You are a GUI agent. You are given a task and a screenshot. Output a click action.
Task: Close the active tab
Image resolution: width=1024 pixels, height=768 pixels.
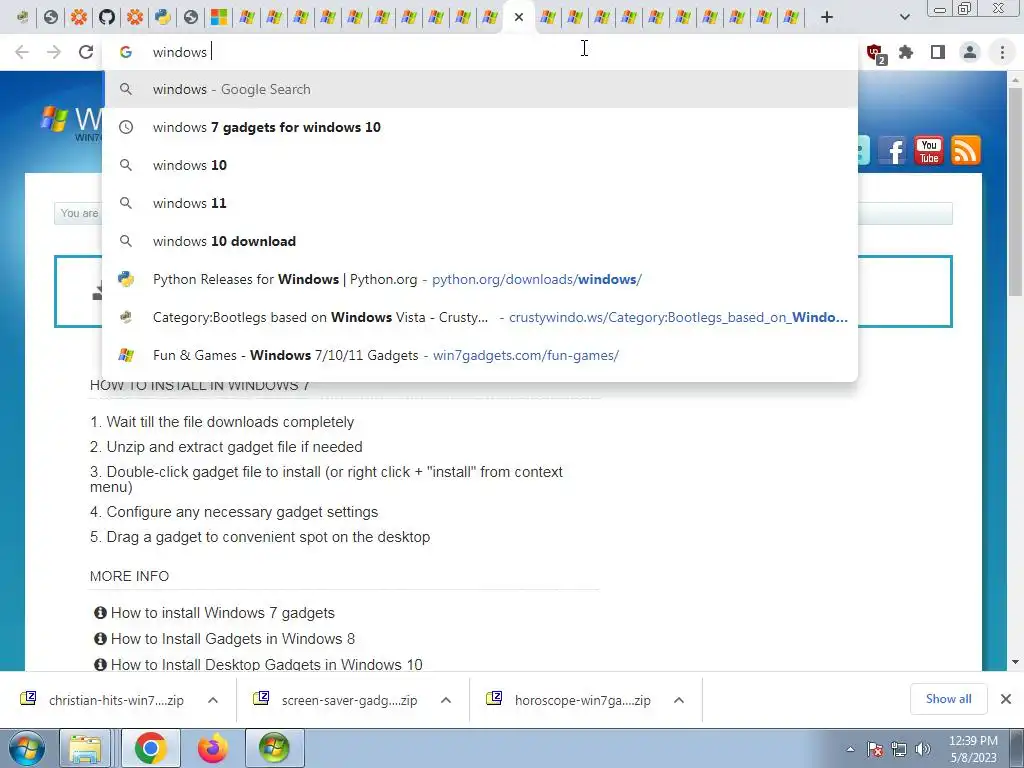tap(519, 17)
